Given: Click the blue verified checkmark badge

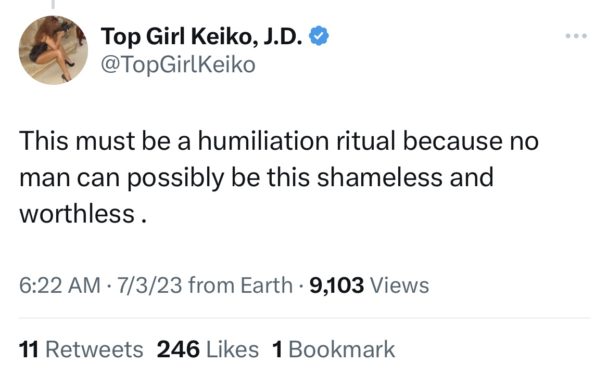Looking at the screenshot, I should 319,36.
